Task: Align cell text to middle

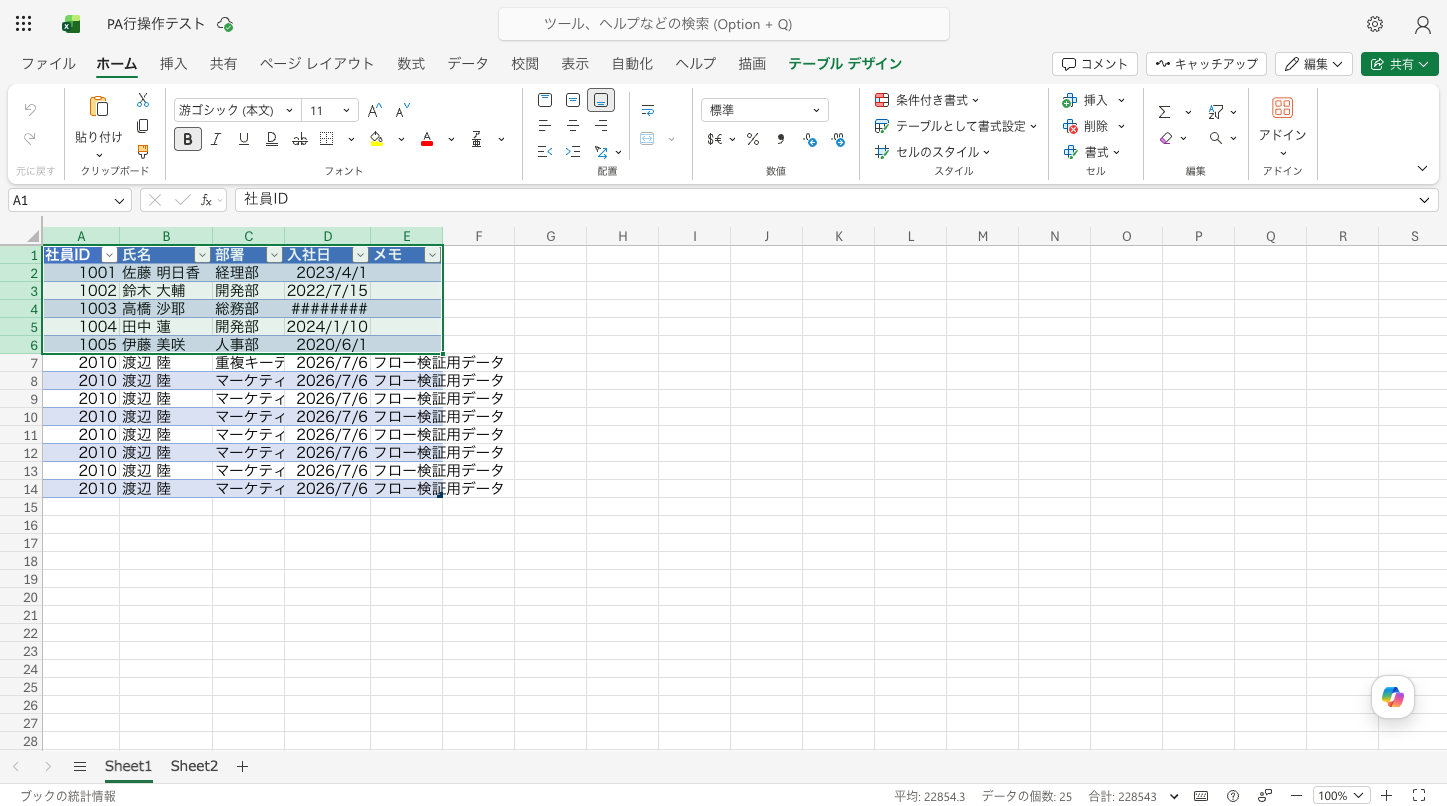Action: pos(573,100)
